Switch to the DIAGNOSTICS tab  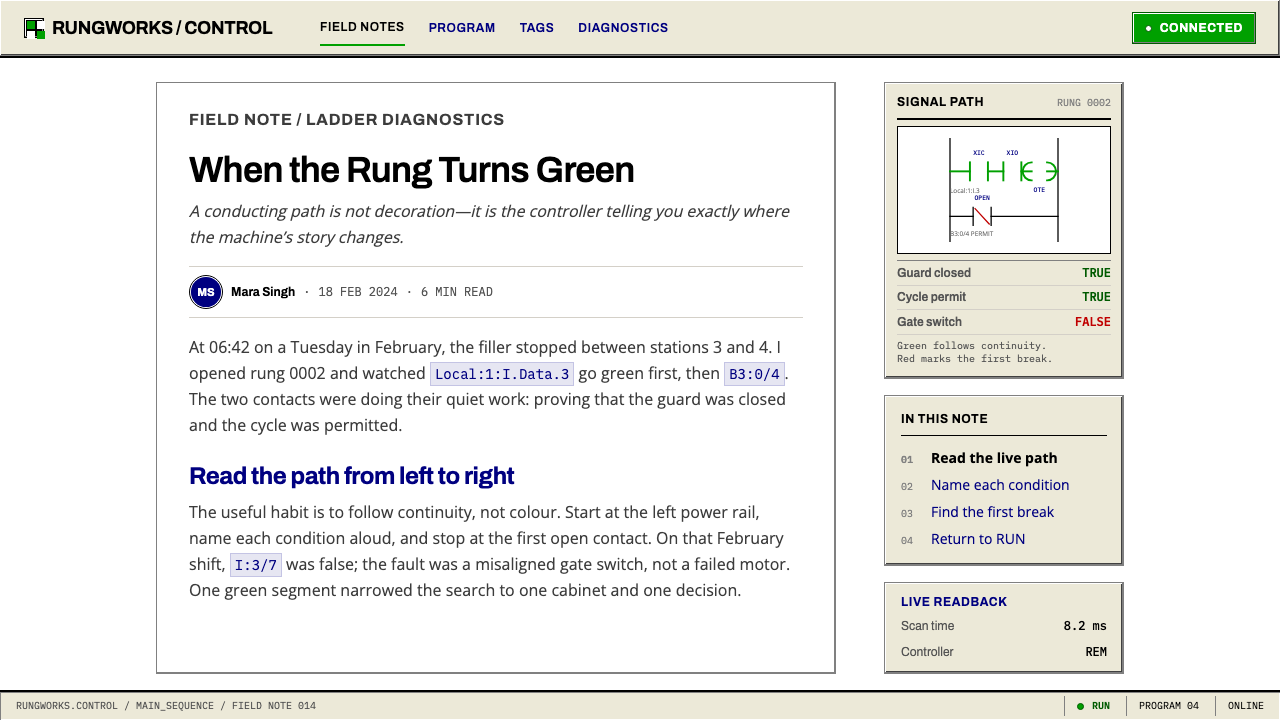[x=623, y=28]
